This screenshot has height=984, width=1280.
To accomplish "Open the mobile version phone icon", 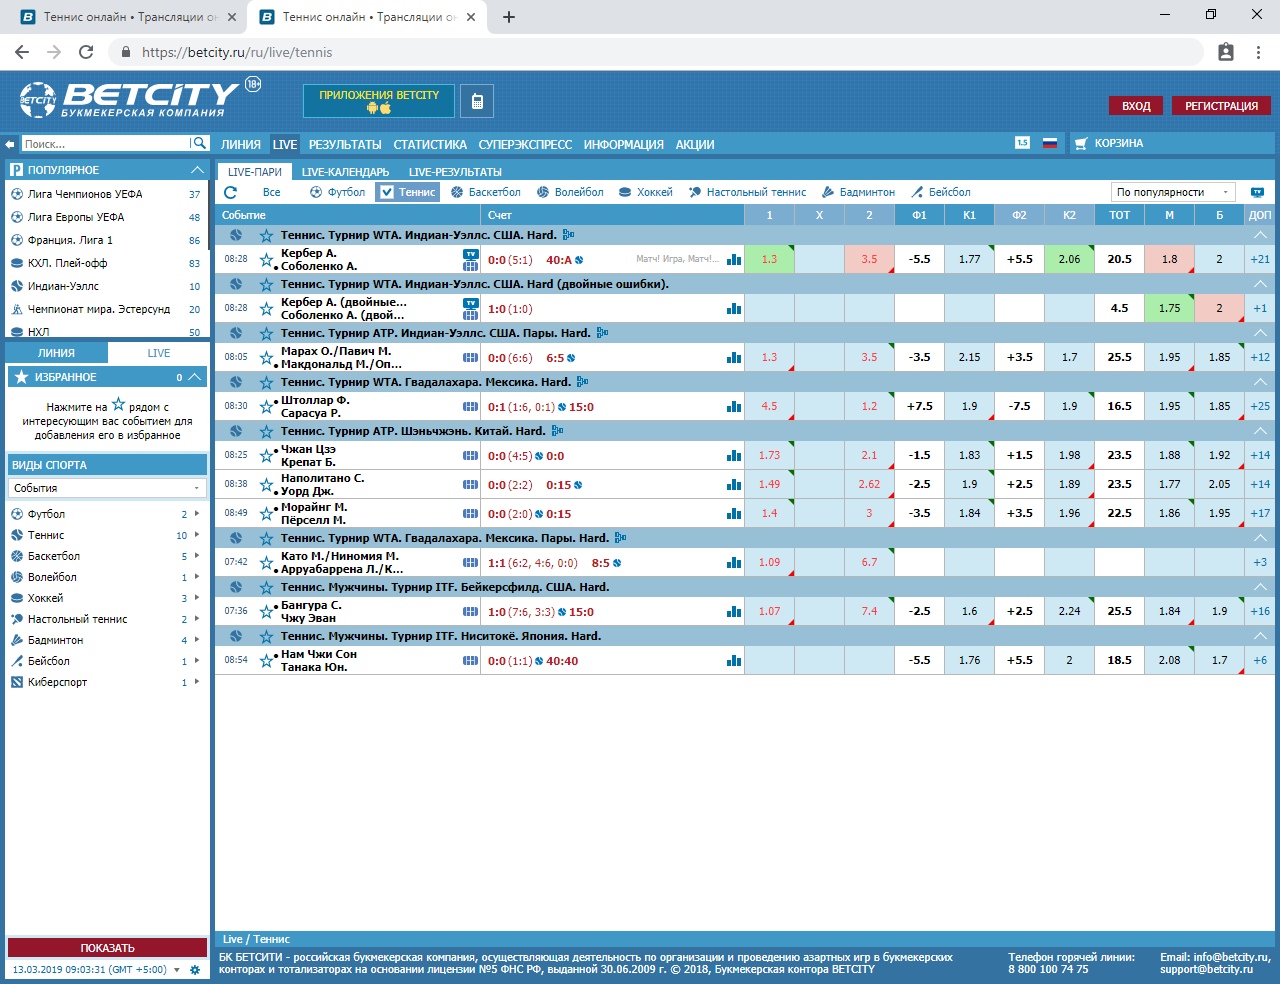I will (477, 101).
